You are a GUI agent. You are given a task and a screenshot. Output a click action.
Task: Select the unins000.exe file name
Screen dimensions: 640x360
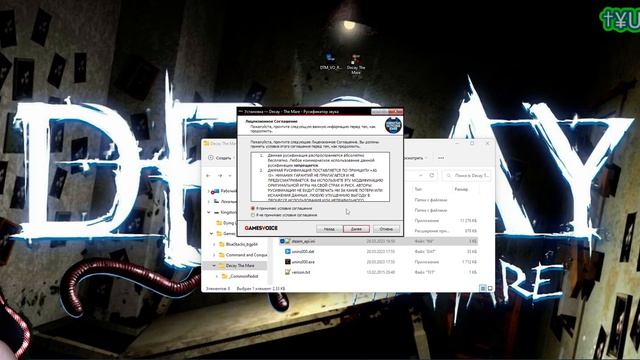pyautogui.click(x=303, y=262)
